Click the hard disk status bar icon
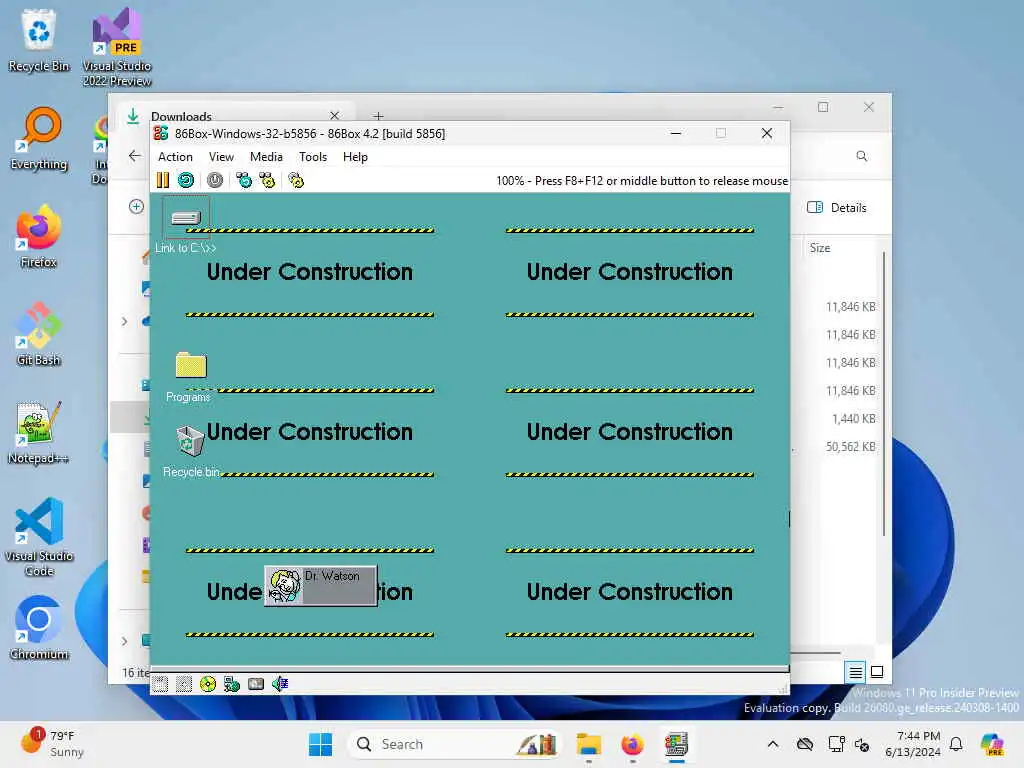This screenshot has width=1024, height=768. (x=256, y=684)
